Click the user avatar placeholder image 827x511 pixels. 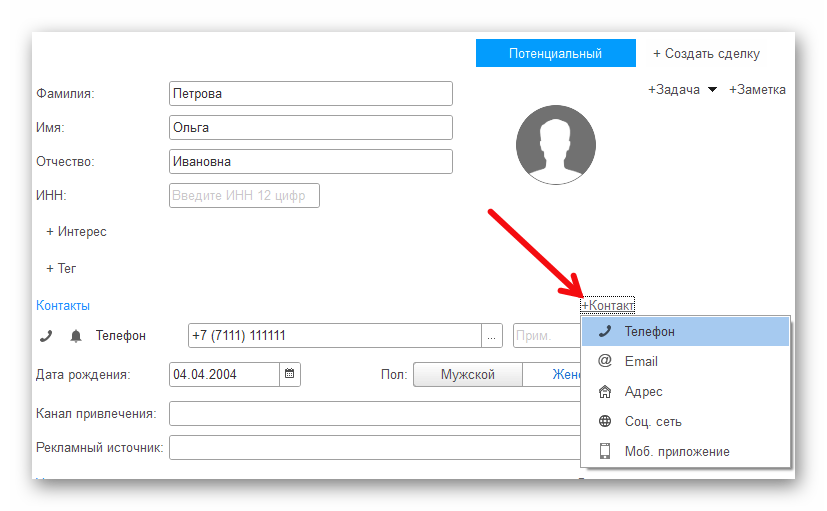[555, 145]
